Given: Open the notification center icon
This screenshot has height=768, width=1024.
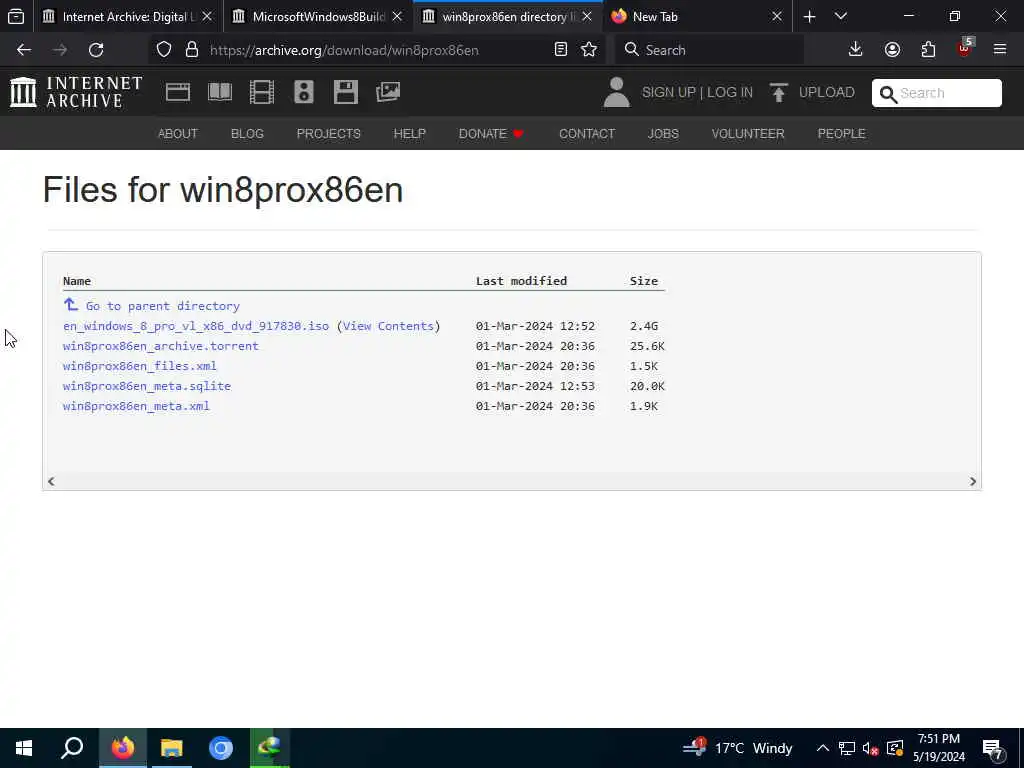Looking at the screenshot, I should point(993,748).
